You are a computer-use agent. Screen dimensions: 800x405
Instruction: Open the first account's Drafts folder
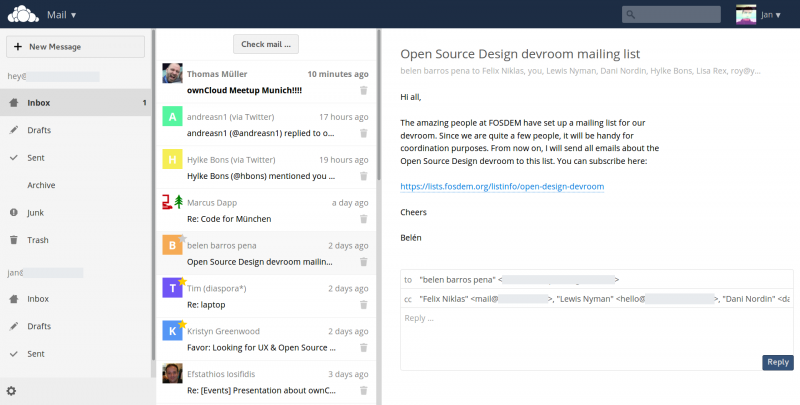pyautogui.click(x=76, y=130)
